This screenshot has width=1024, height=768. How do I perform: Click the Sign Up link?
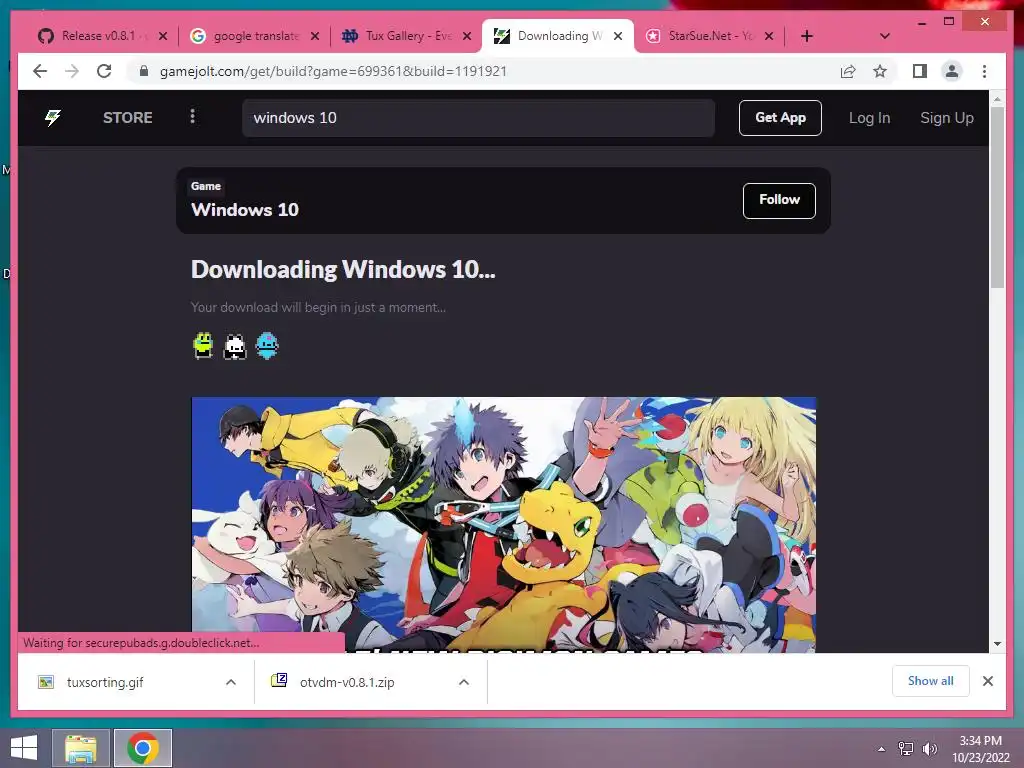[x=946, y=118]
